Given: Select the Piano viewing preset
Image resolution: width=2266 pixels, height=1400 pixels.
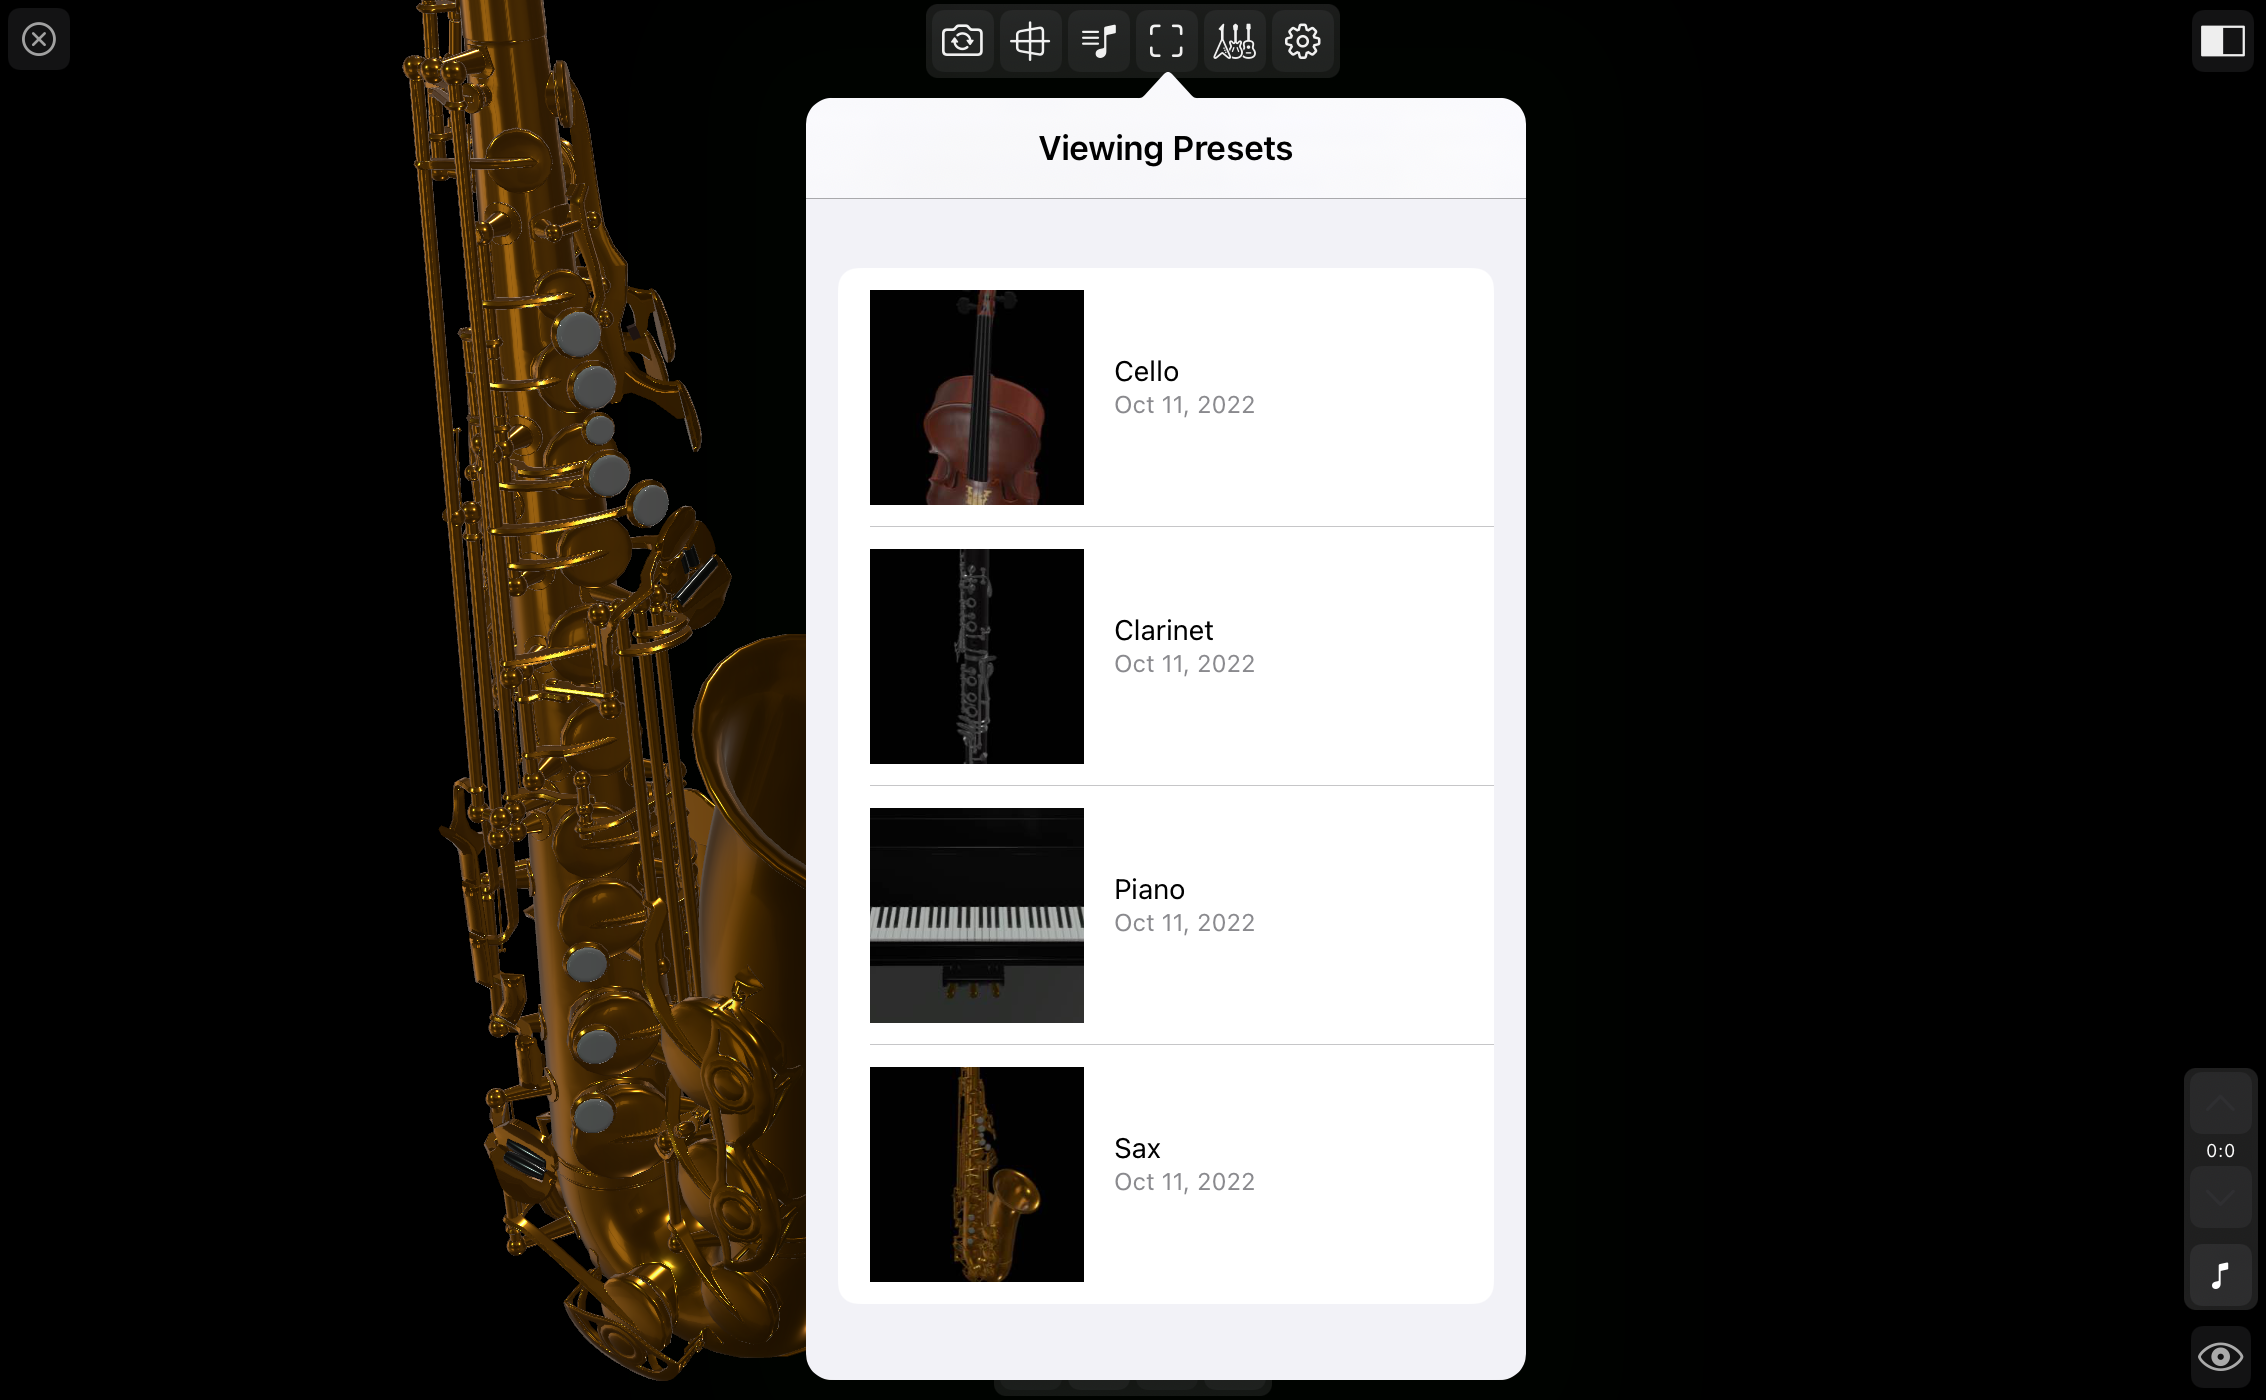Looking at the screenshot, I should (x=1166, y=915).
